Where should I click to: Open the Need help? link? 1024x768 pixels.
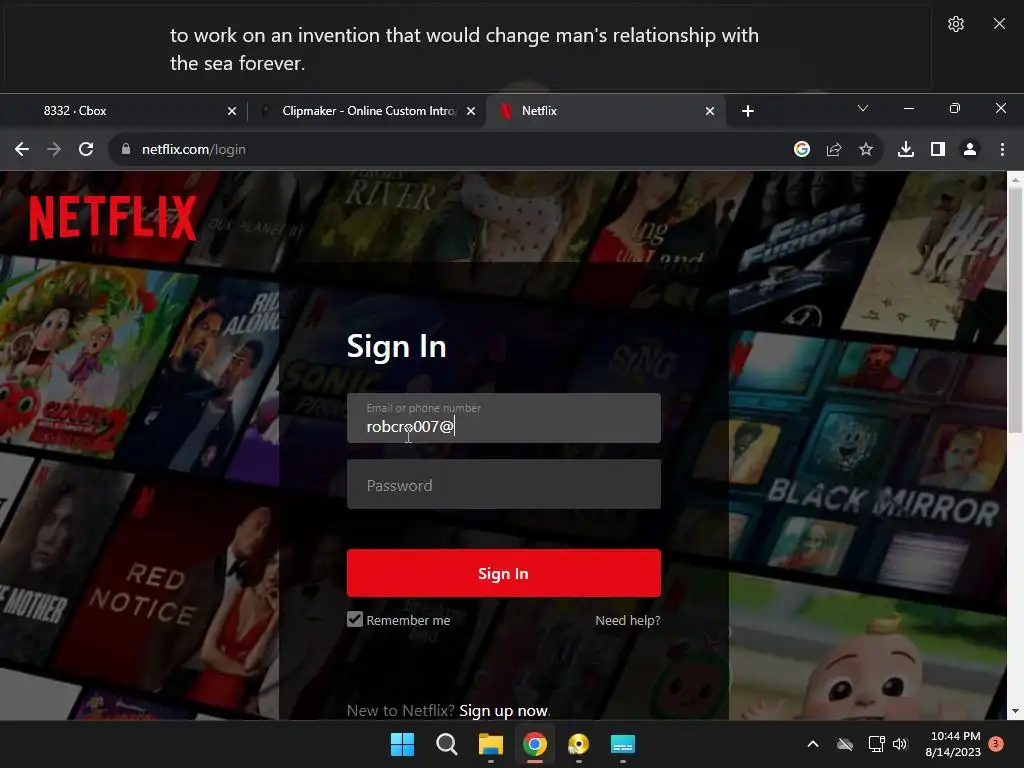[x=628, y=620]
